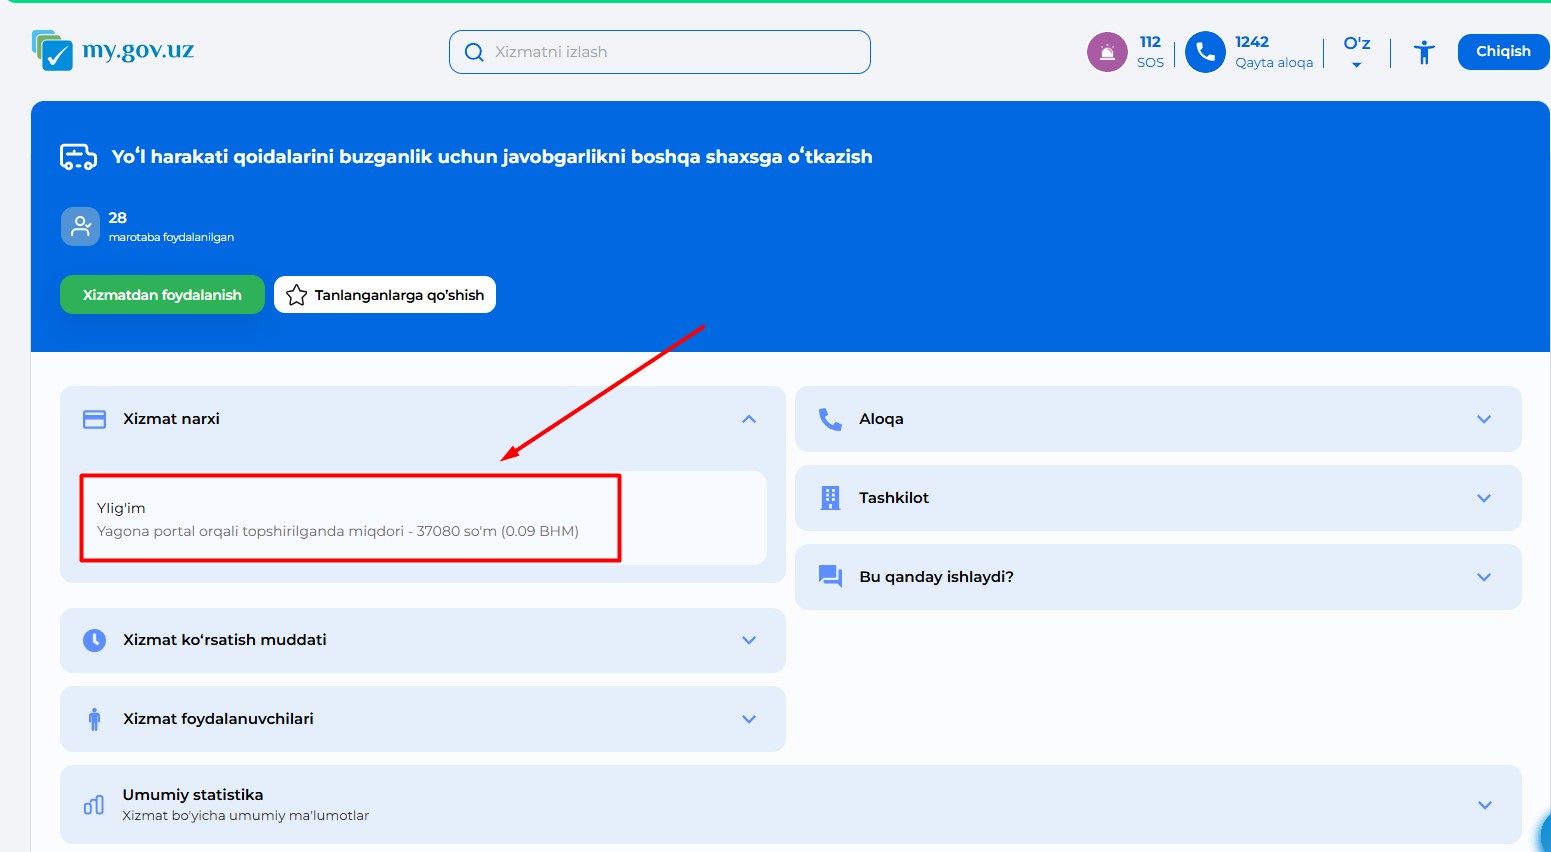Expand Bu qanday ishlaydi? section

pos(1484,577)
